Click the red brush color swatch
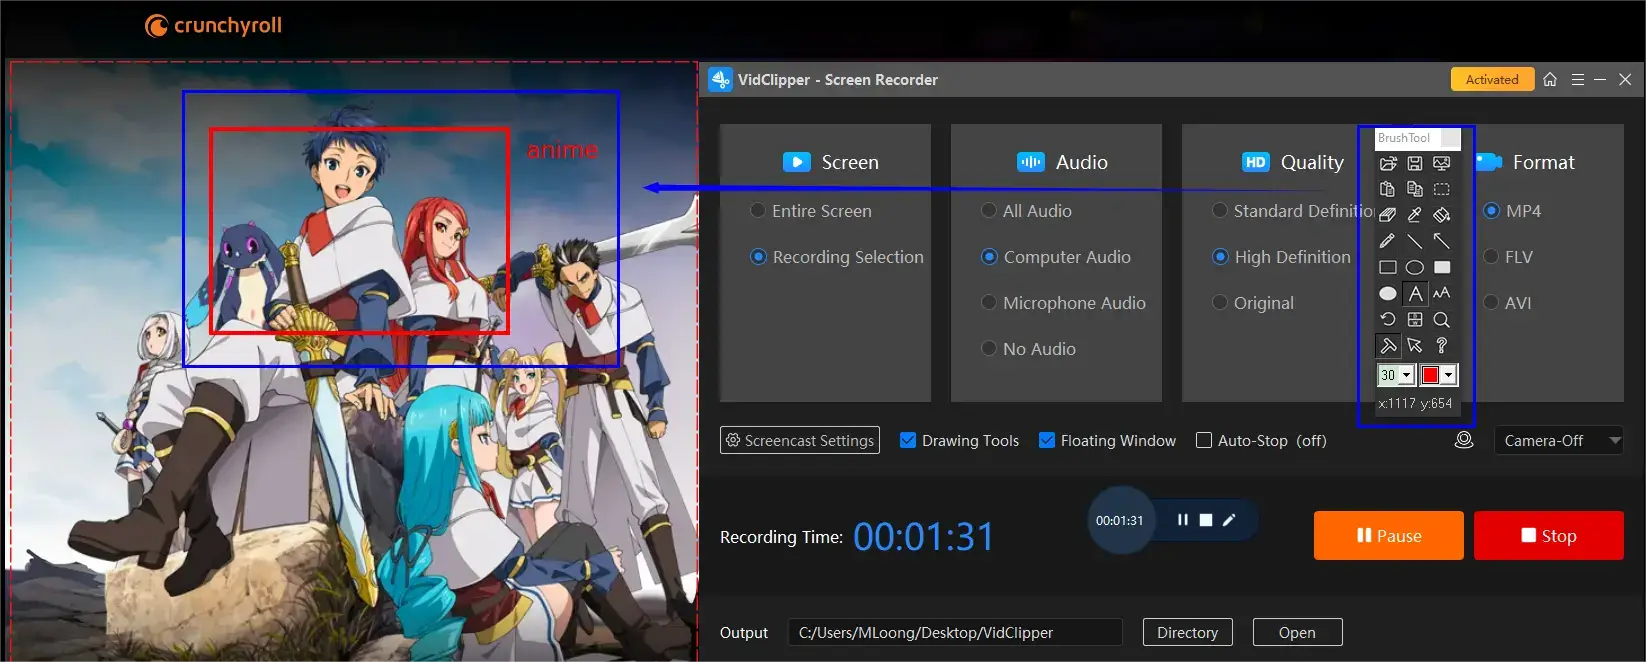The height and width of the screenshot is (662, 1646). [x=1430, y=375]
